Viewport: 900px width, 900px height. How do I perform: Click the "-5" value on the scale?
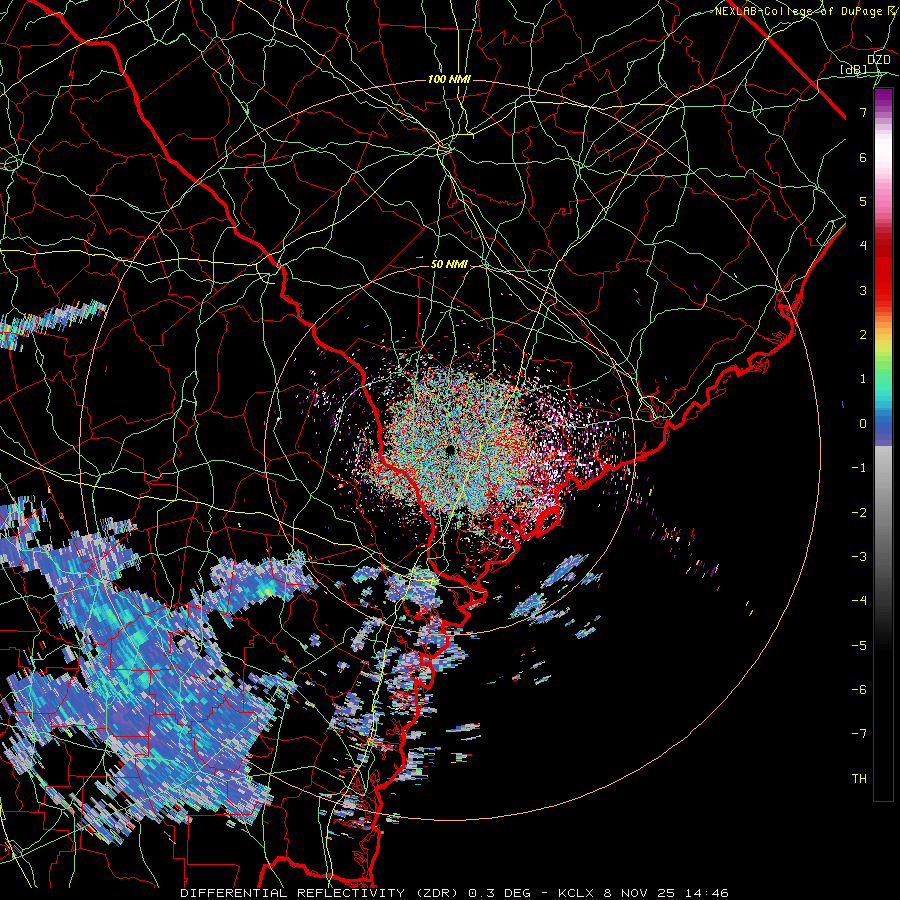(x=859, y=646)
